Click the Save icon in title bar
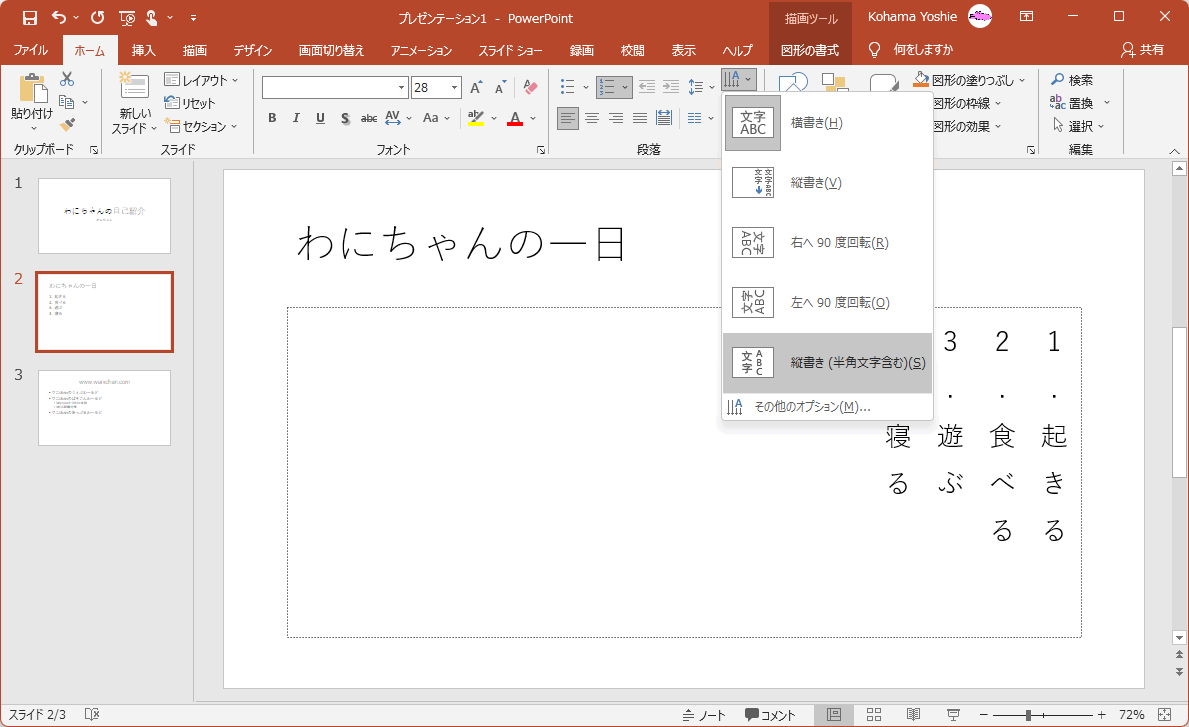 click(x=29, y=17)
